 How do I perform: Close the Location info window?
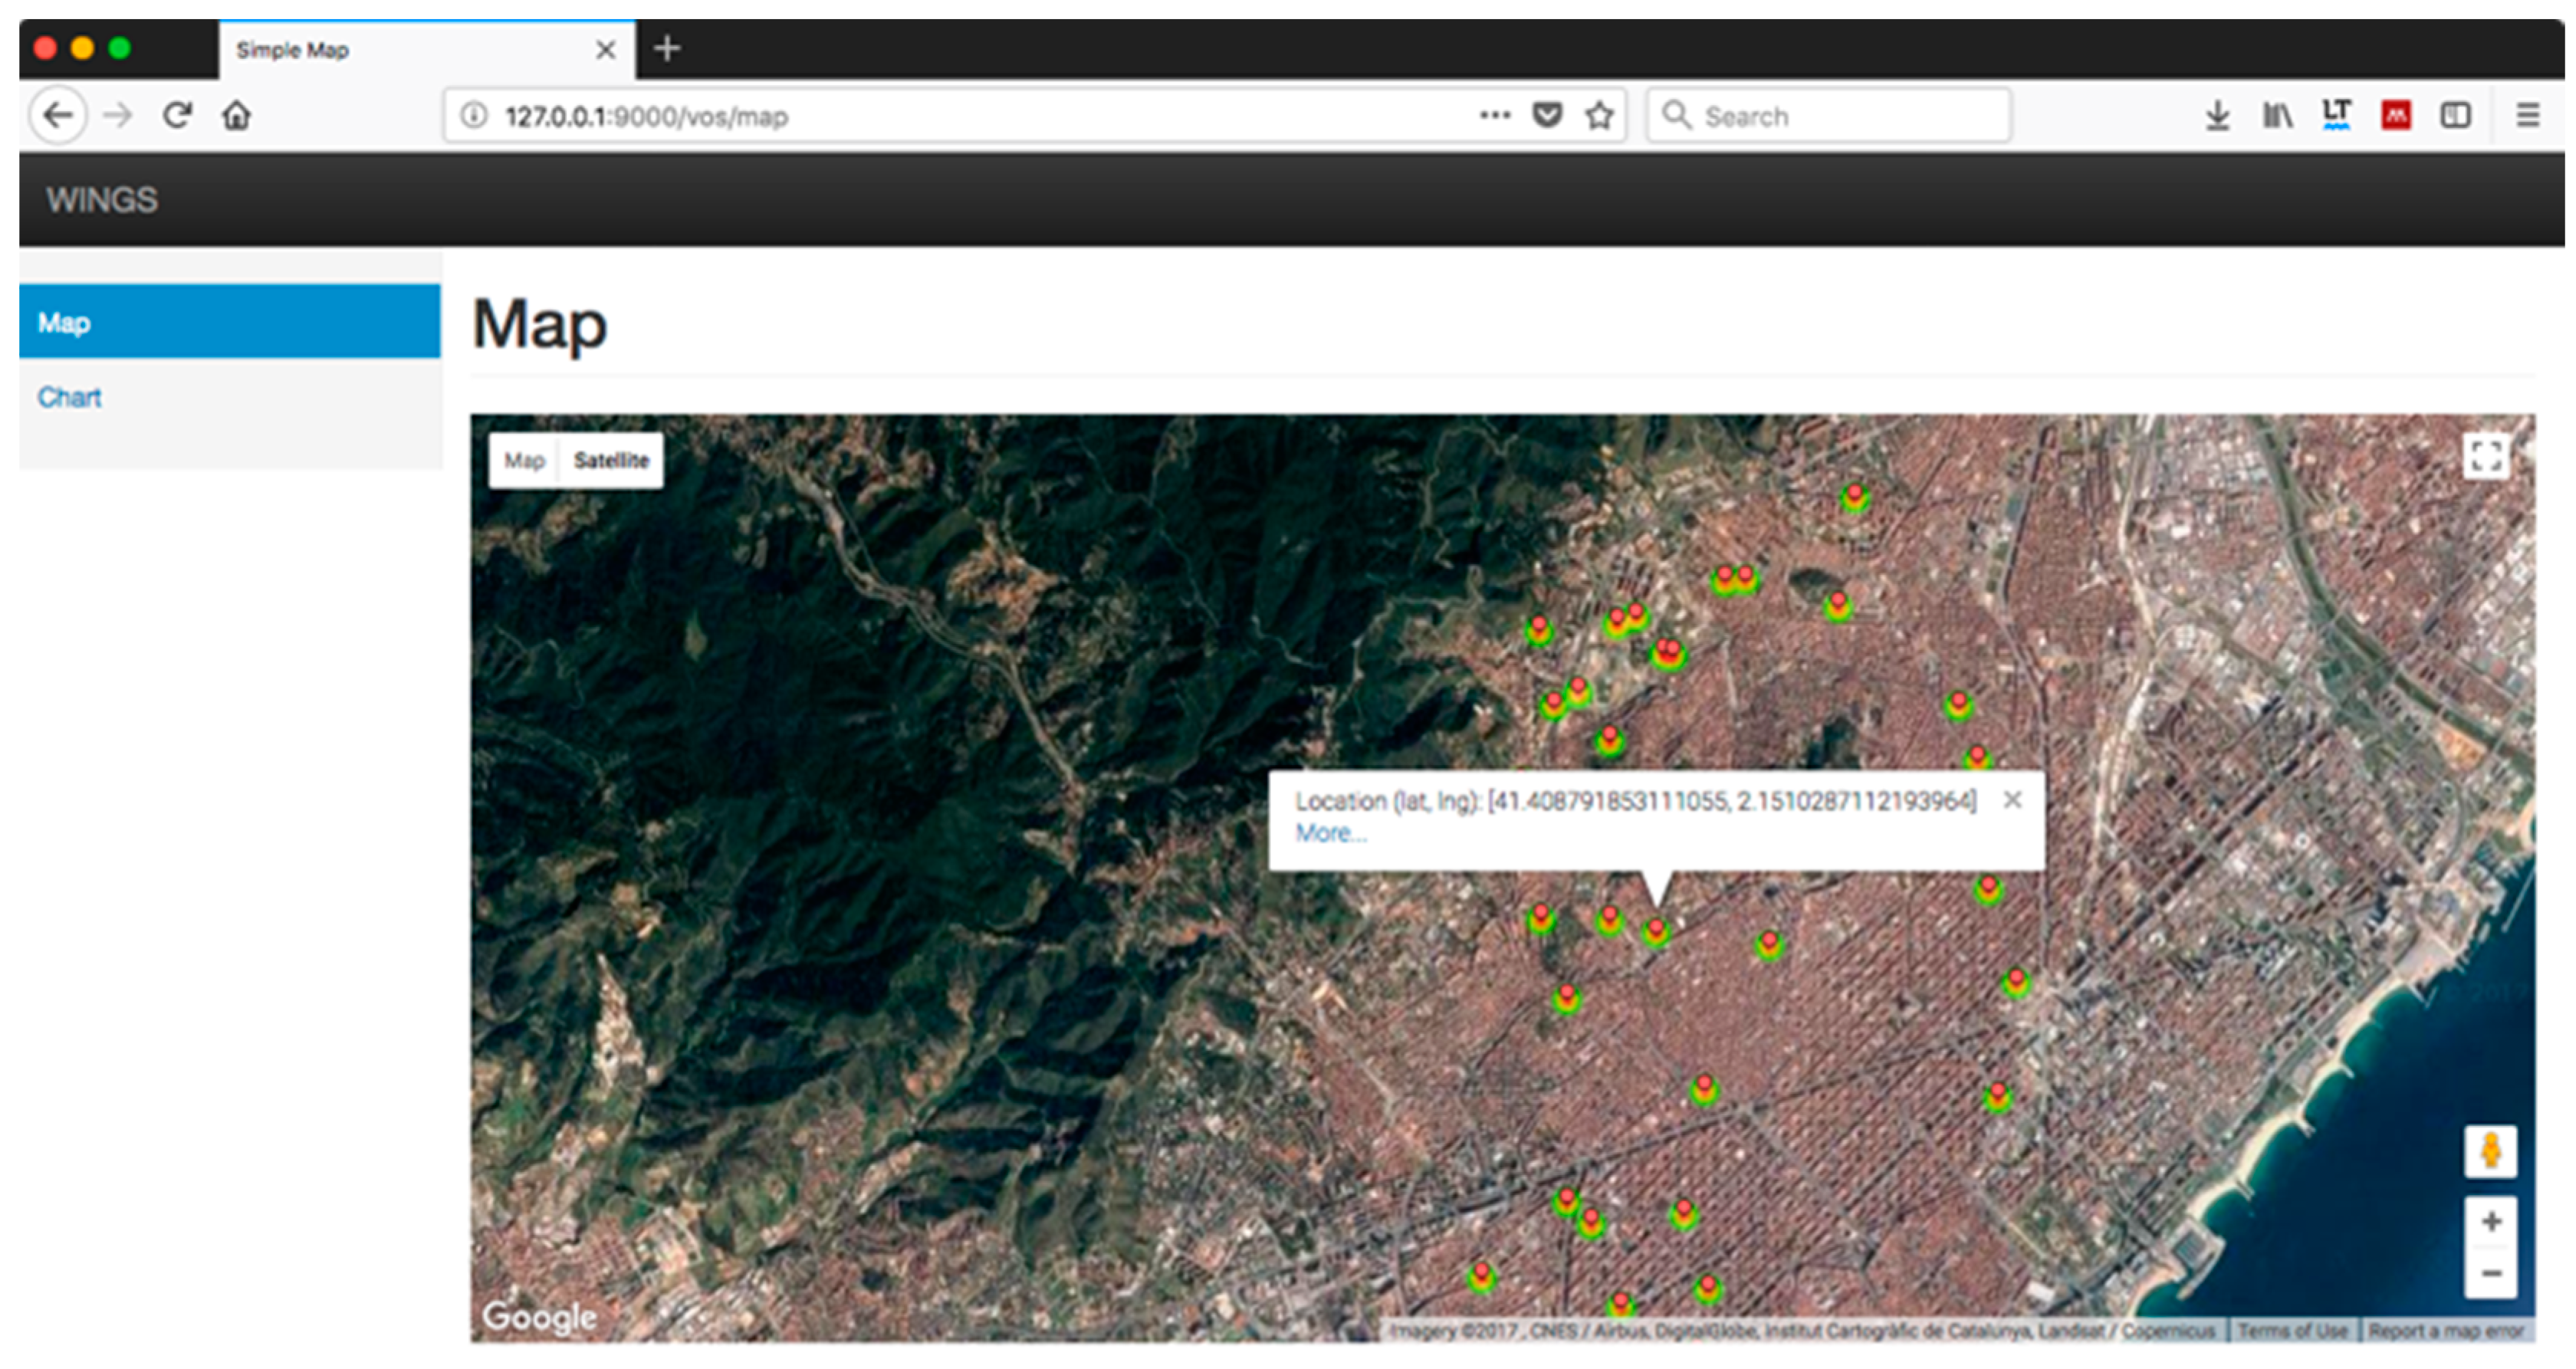[x=2013, y=800]
